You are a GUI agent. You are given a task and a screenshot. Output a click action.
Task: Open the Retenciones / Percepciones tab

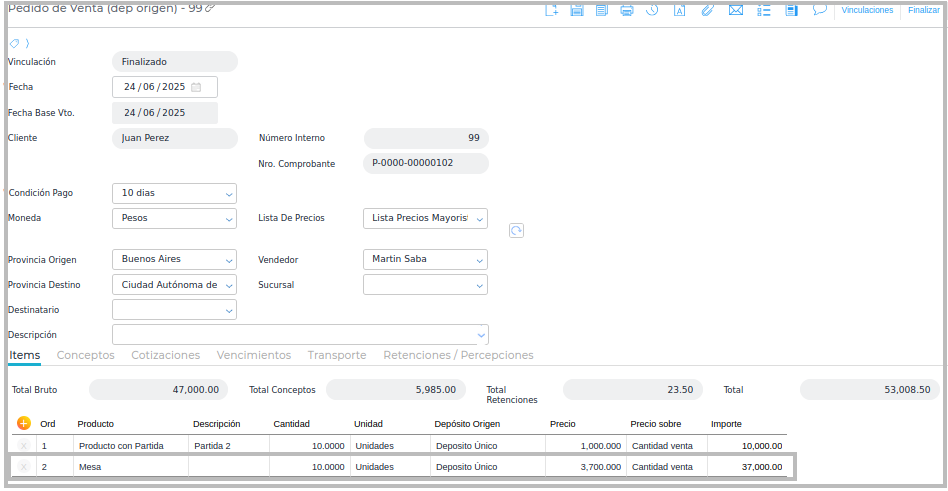458,355
